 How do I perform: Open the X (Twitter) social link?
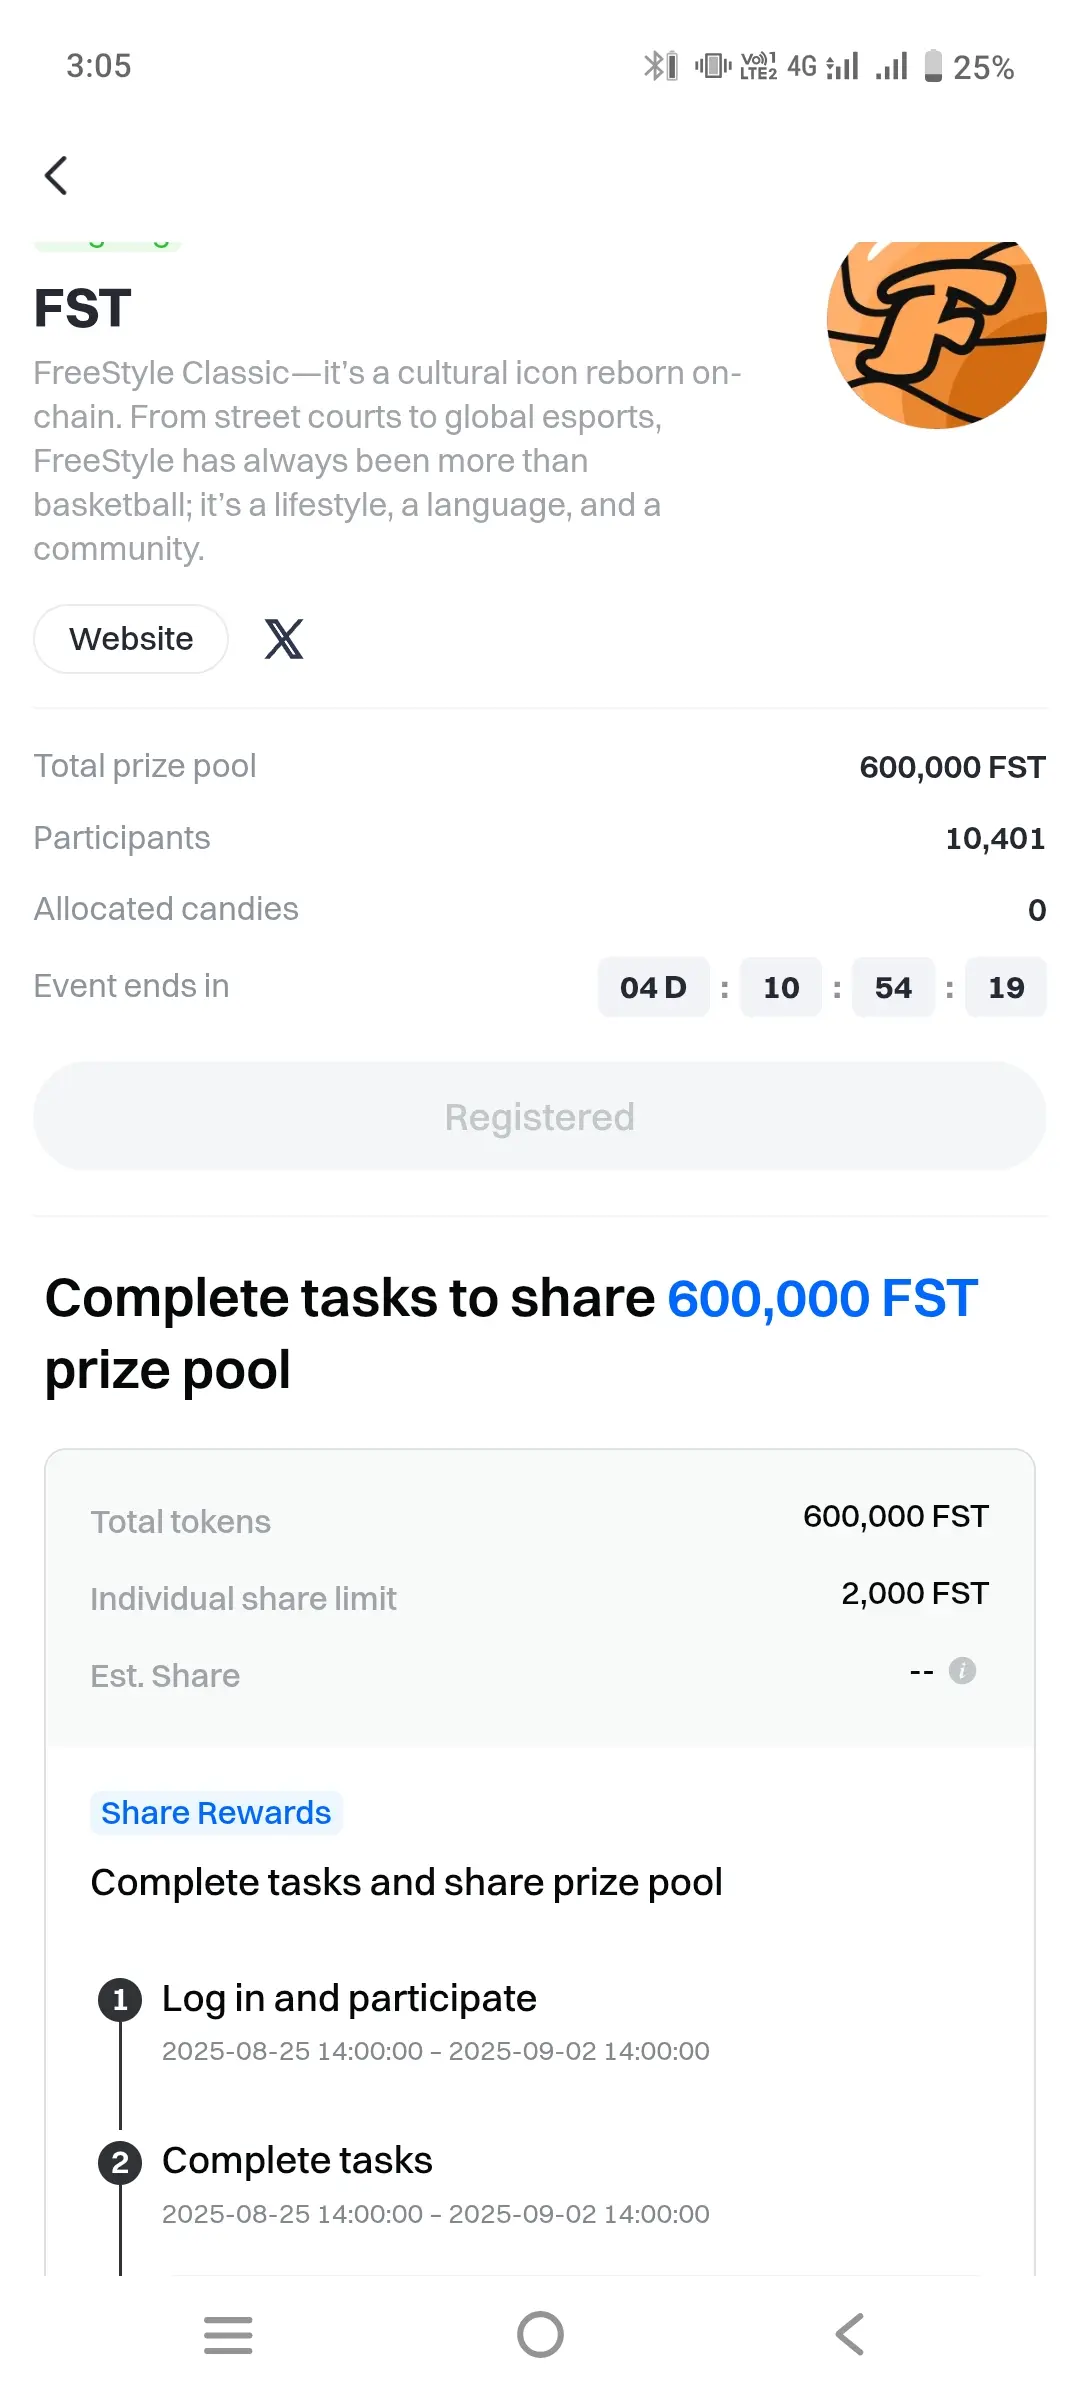[284, 639]
